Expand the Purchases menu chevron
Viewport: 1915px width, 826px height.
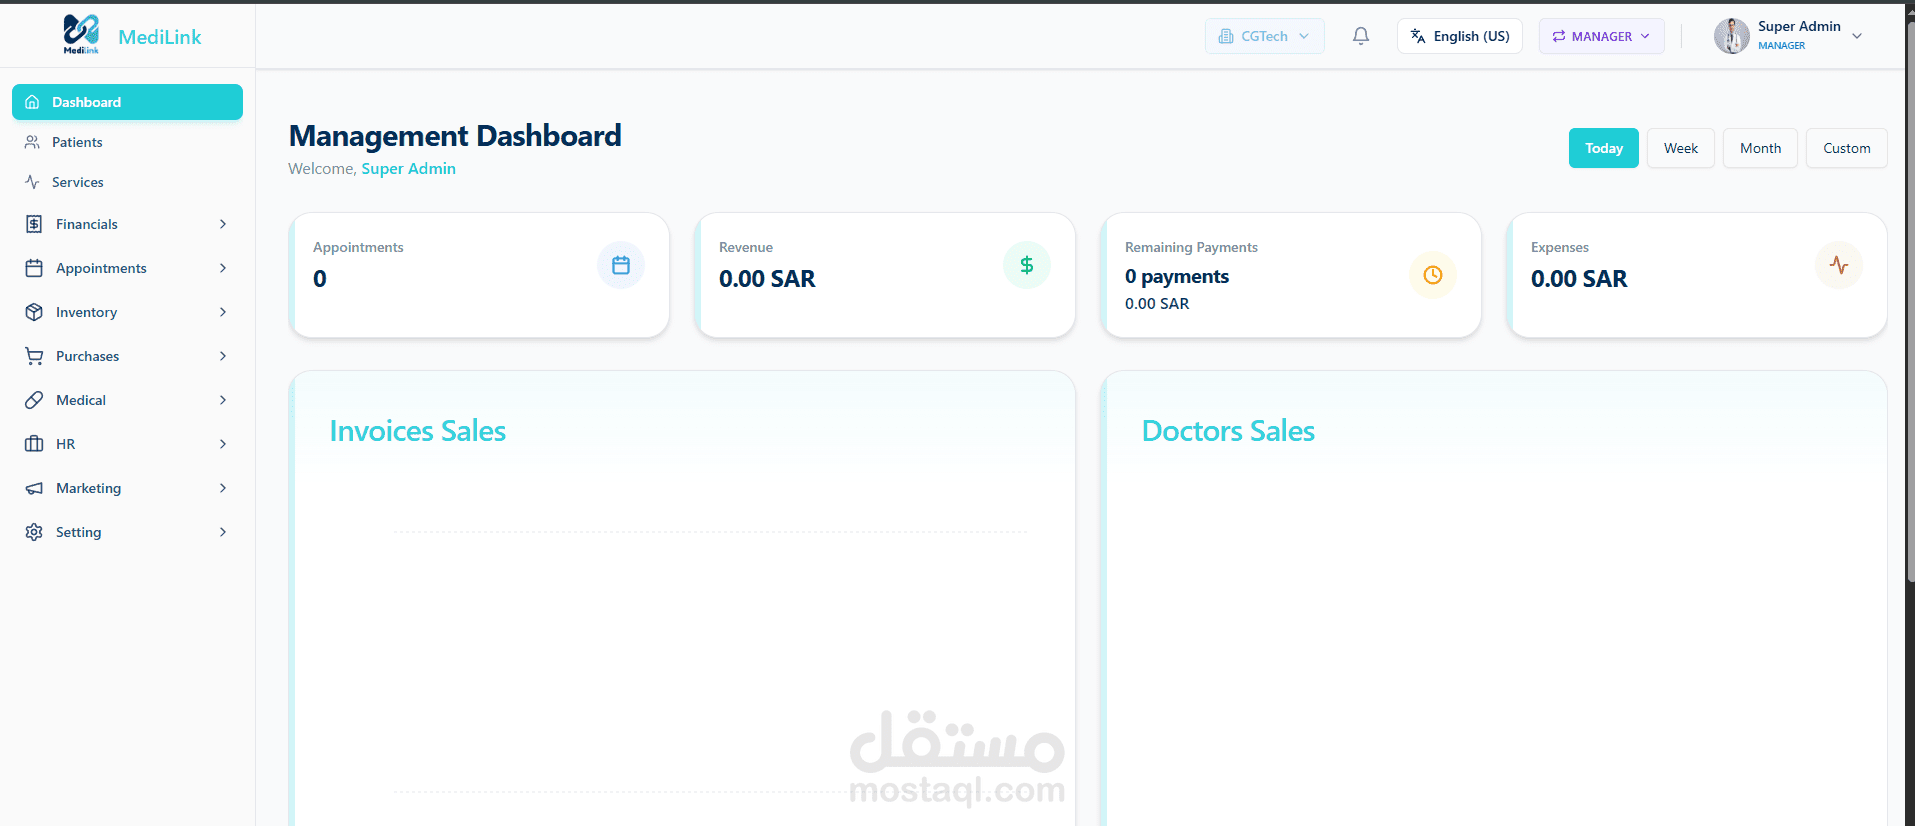click(x=223, y=356)
